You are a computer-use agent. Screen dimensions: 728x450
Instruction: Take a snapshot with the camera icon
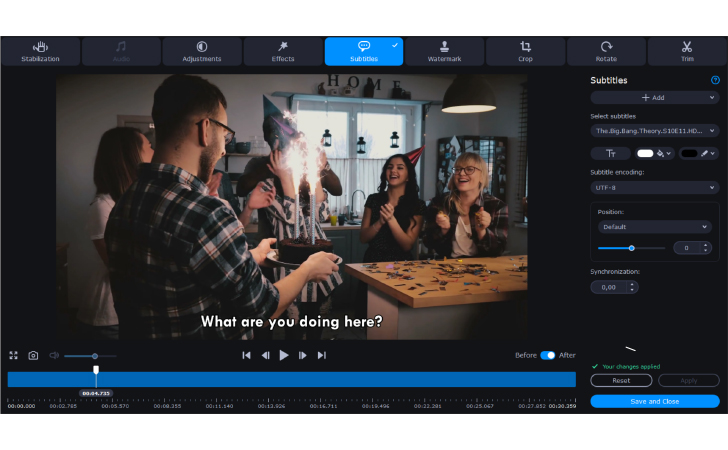click(33, 356)
